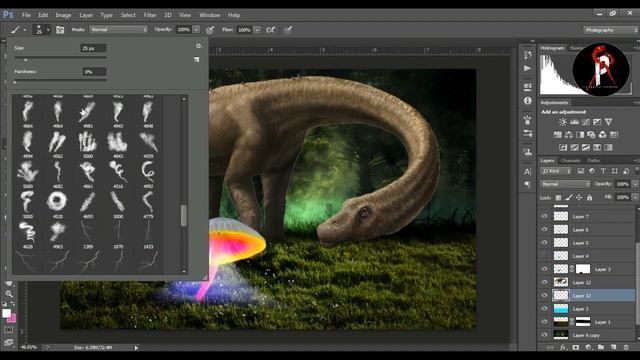This screenshot has height=360, width=640.
Task: Toggle lock all padlock in Layers panel
Action: 589,198
